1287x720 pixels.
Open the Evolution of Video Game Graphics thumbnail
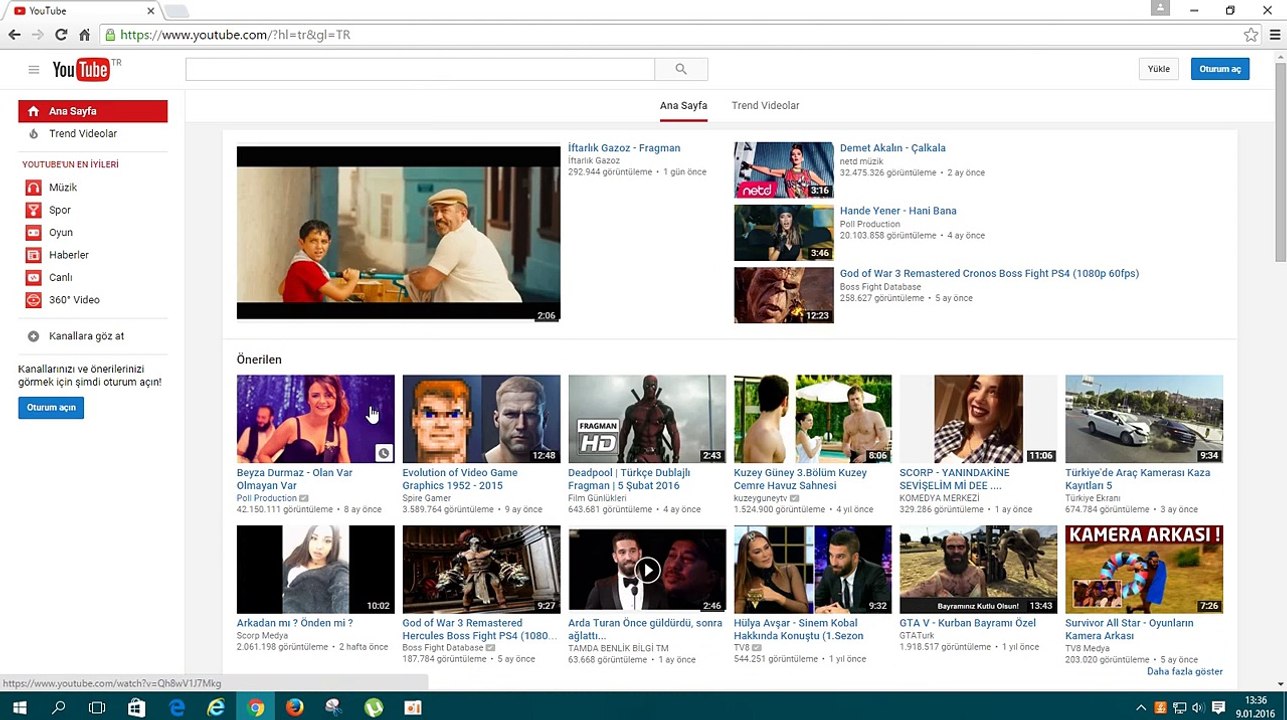(481, 419)
